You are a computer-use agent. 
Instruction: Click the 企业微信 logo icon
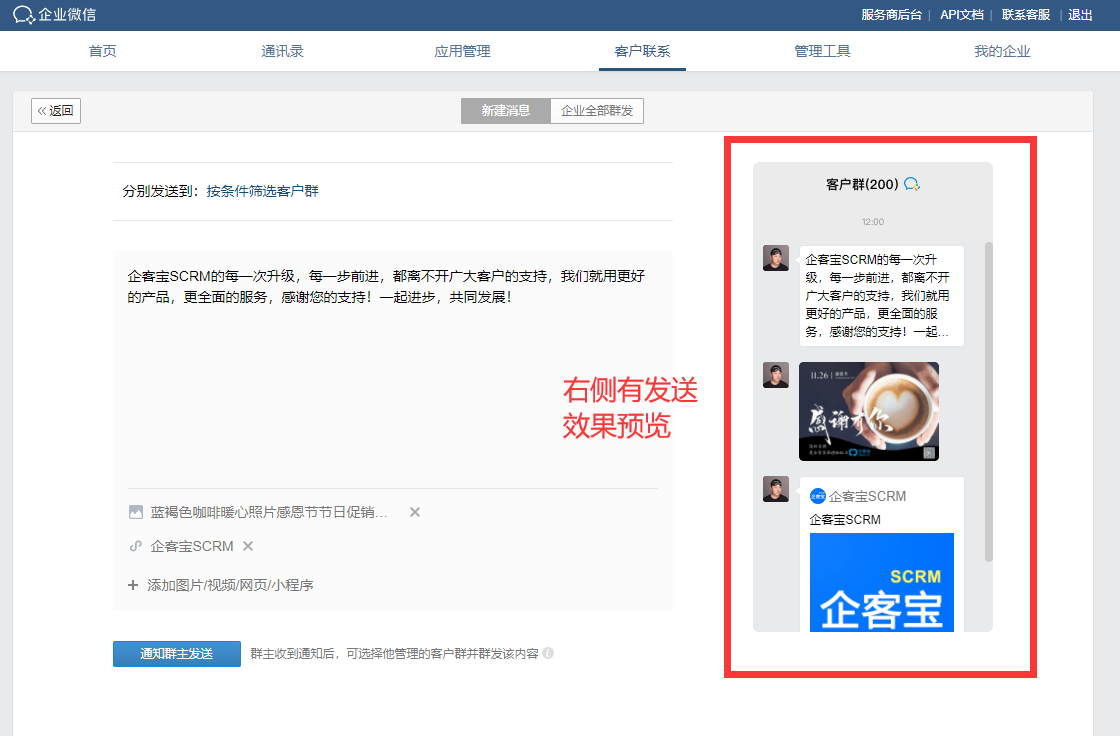(23, 15)
